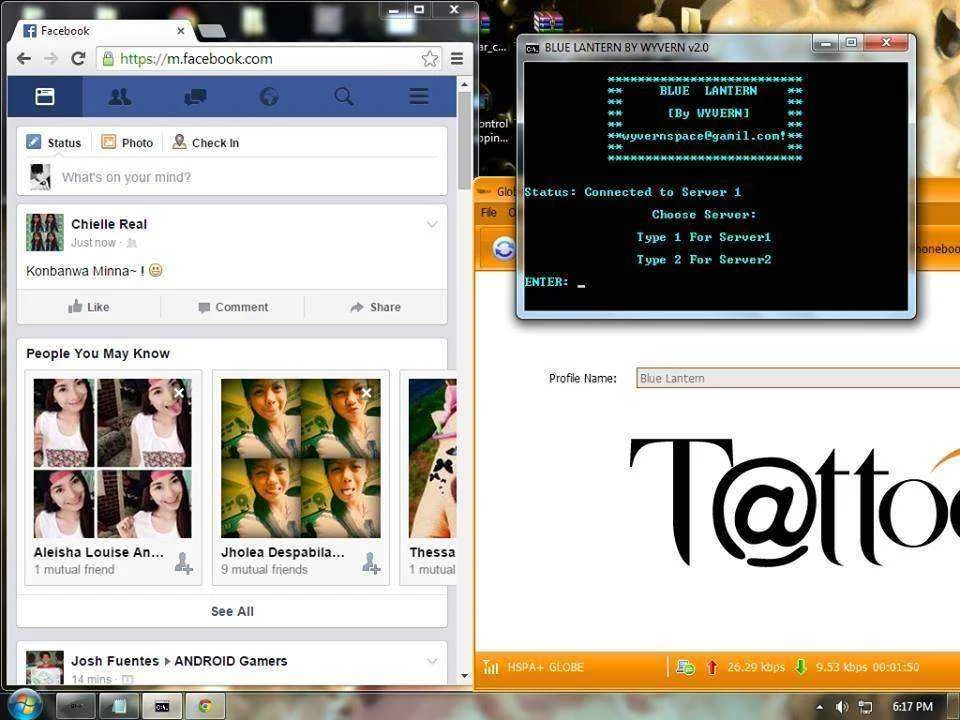The height and width of the screenshot is (720, 960).
Task: Click the Chrome address bar
Action: (269, 59)
